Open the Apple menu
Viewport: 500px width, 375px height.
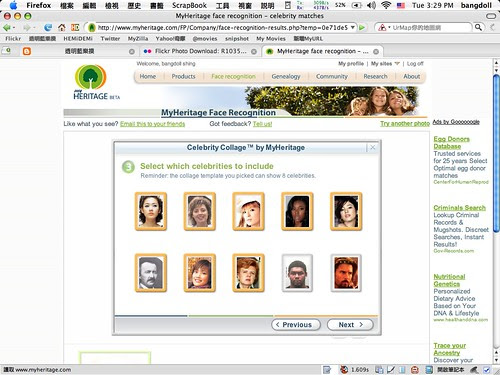click(14, 5)
